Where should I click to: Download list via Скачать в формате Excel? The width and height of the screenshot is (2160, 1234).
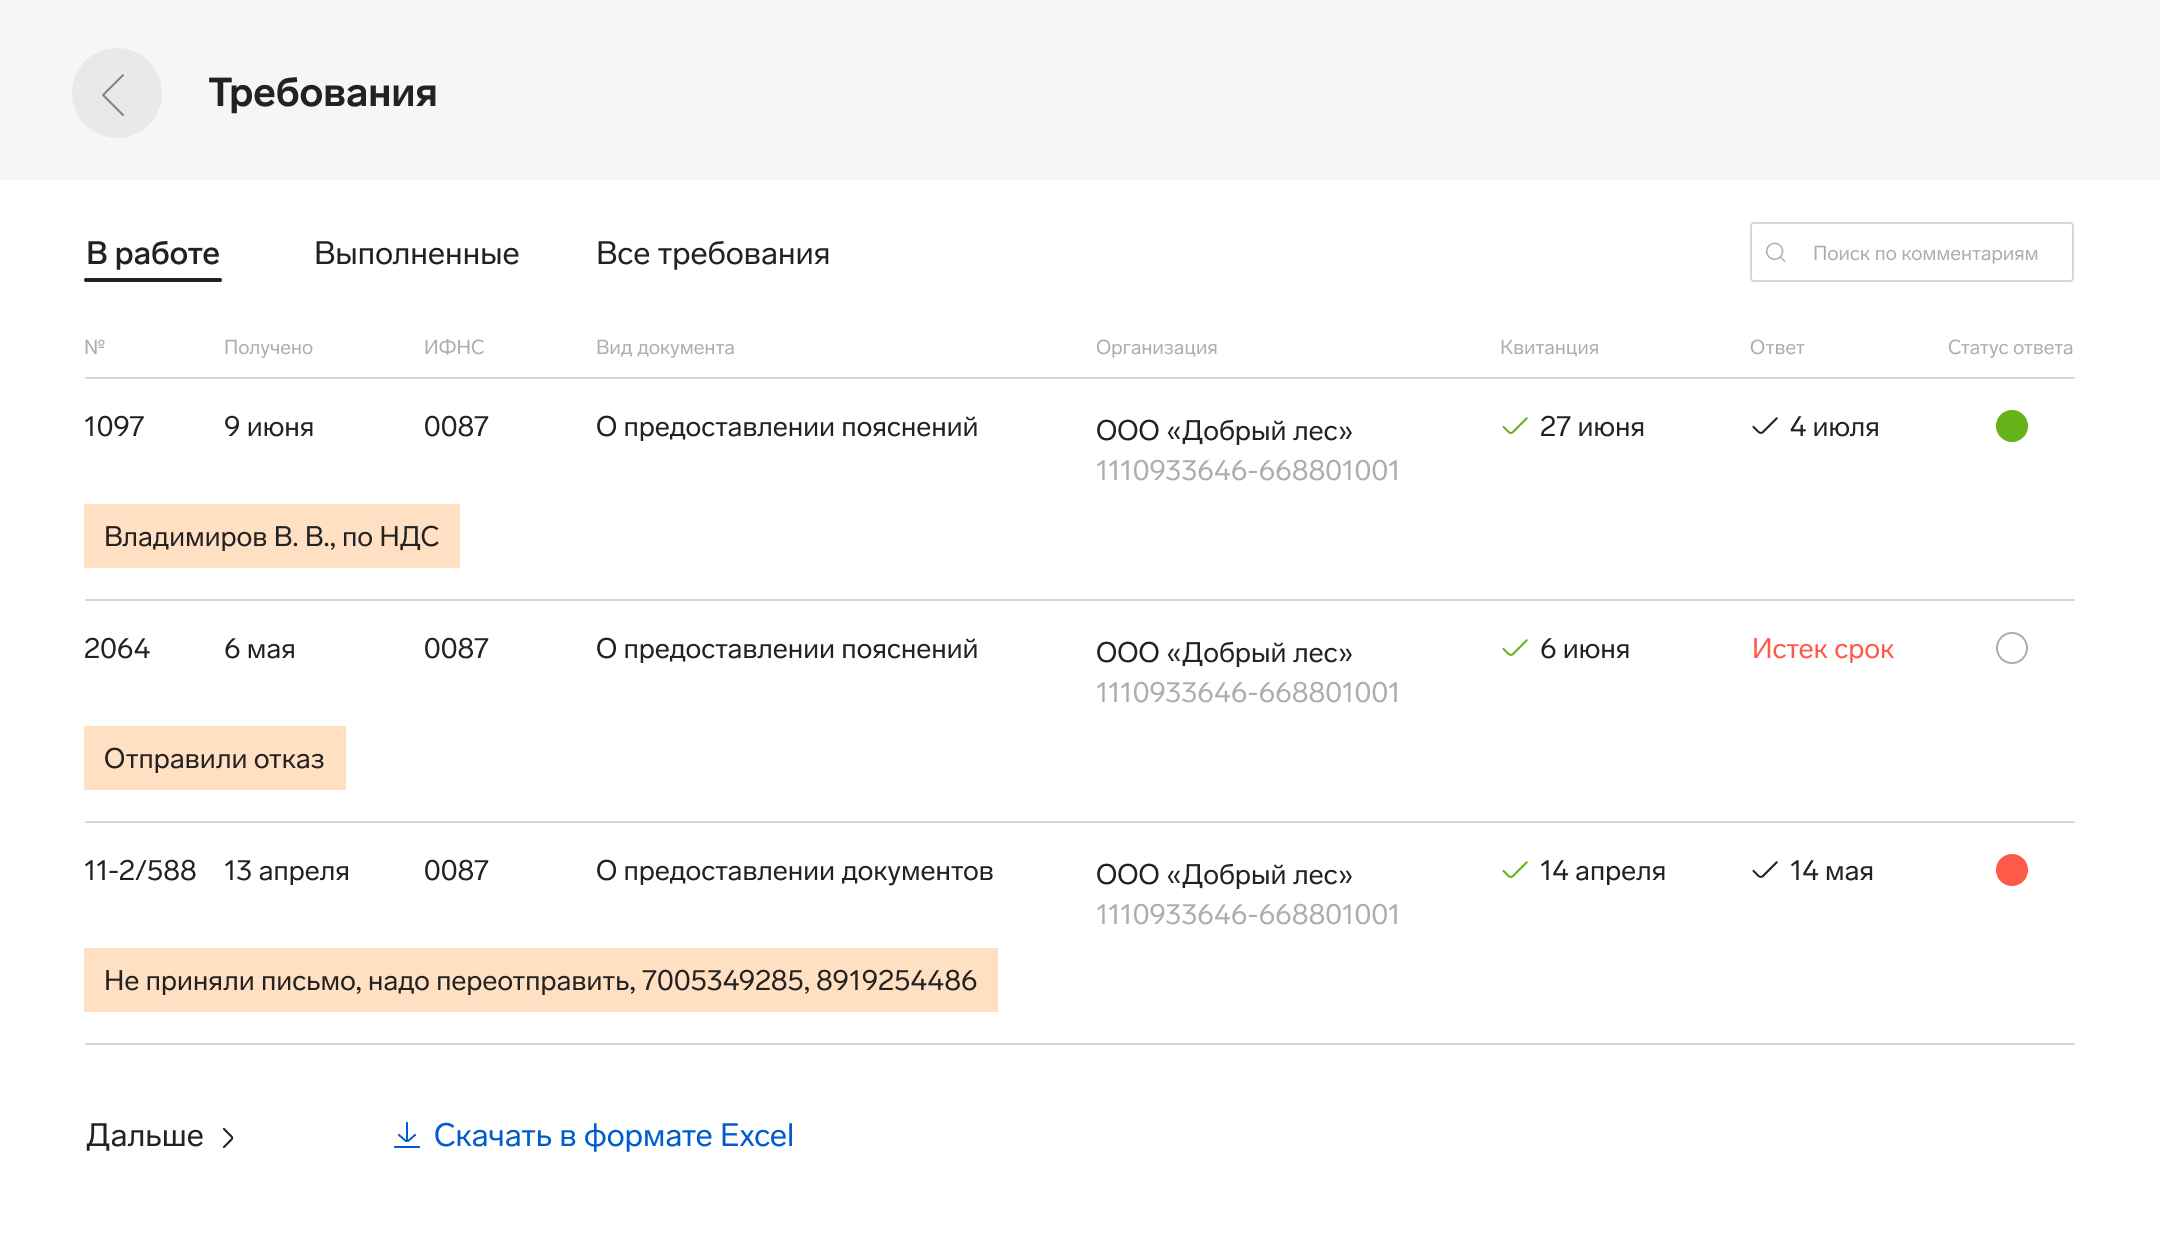tap(613, 1136)
